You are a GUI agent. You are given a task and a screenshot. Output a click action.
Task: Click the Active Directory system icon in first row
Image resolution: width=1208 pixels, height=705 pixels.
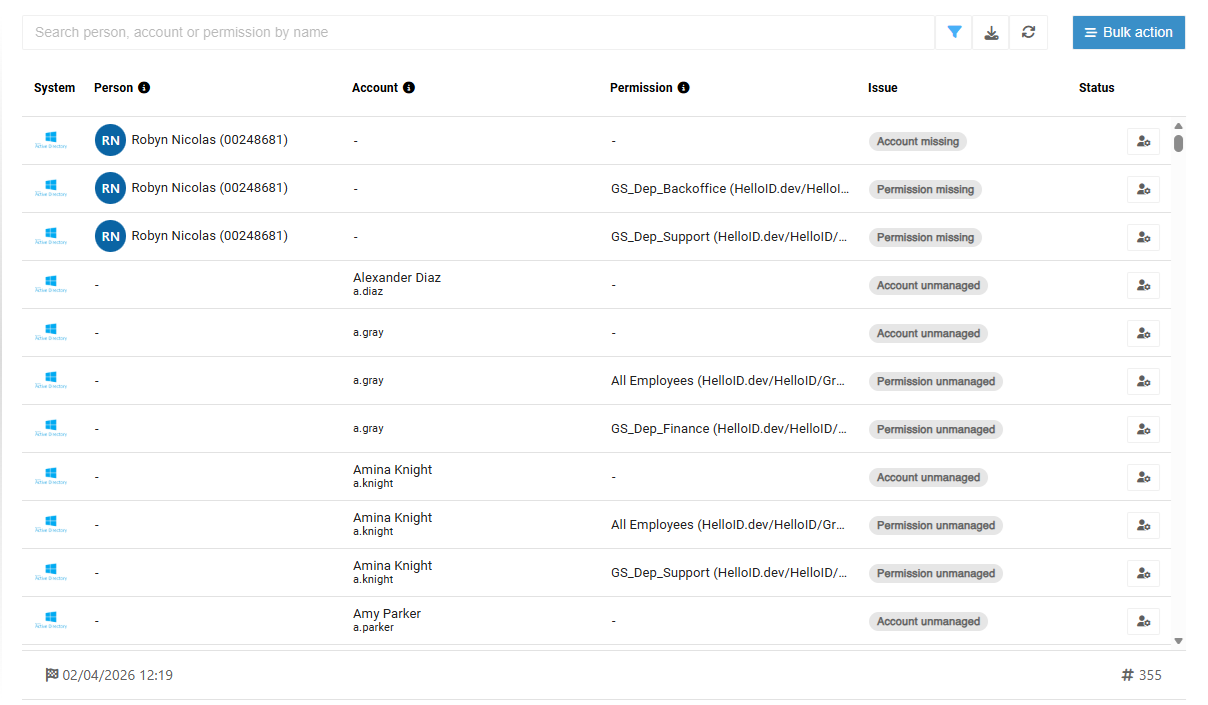[51, 137]
